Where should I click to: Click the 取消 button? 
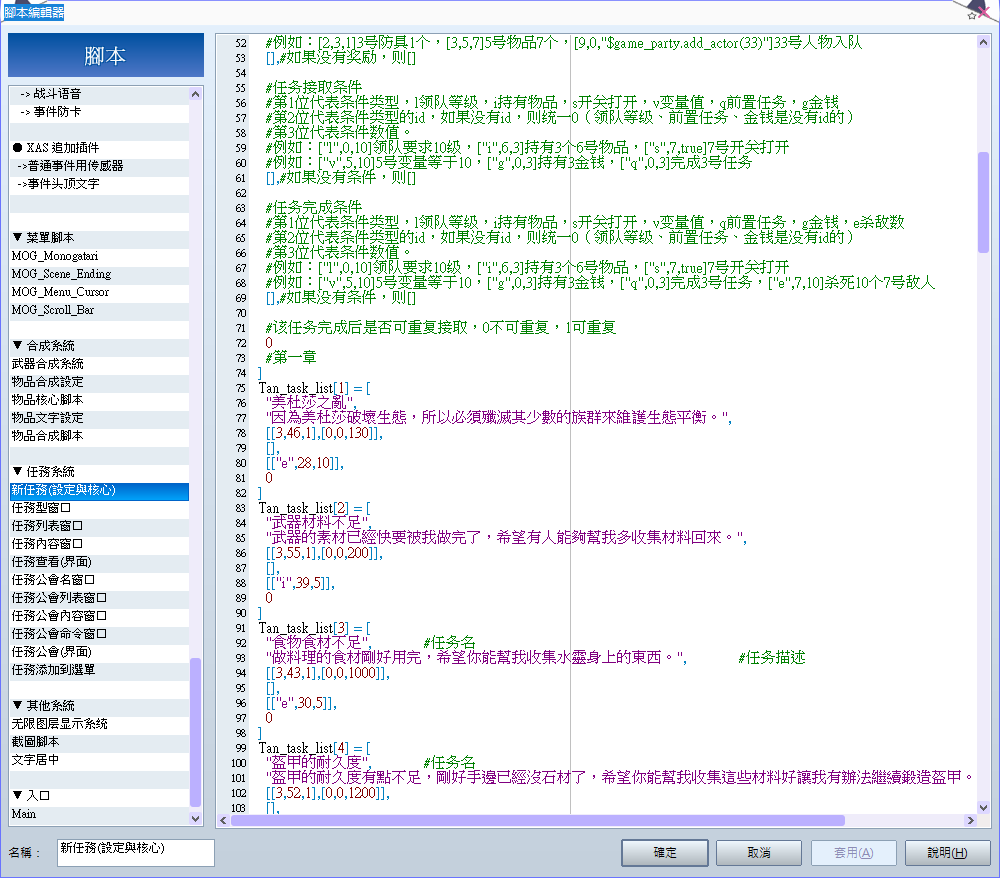tap(759, 852)
